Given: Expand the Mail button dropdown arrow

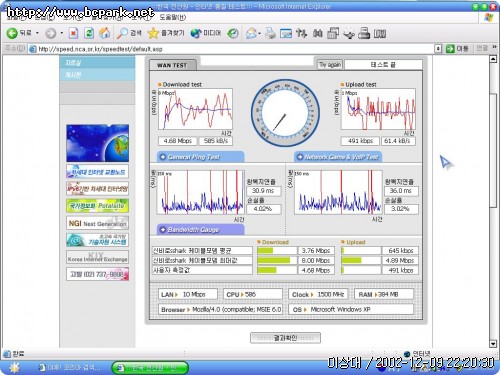Looking at the screenshot, I should [259, 34].
